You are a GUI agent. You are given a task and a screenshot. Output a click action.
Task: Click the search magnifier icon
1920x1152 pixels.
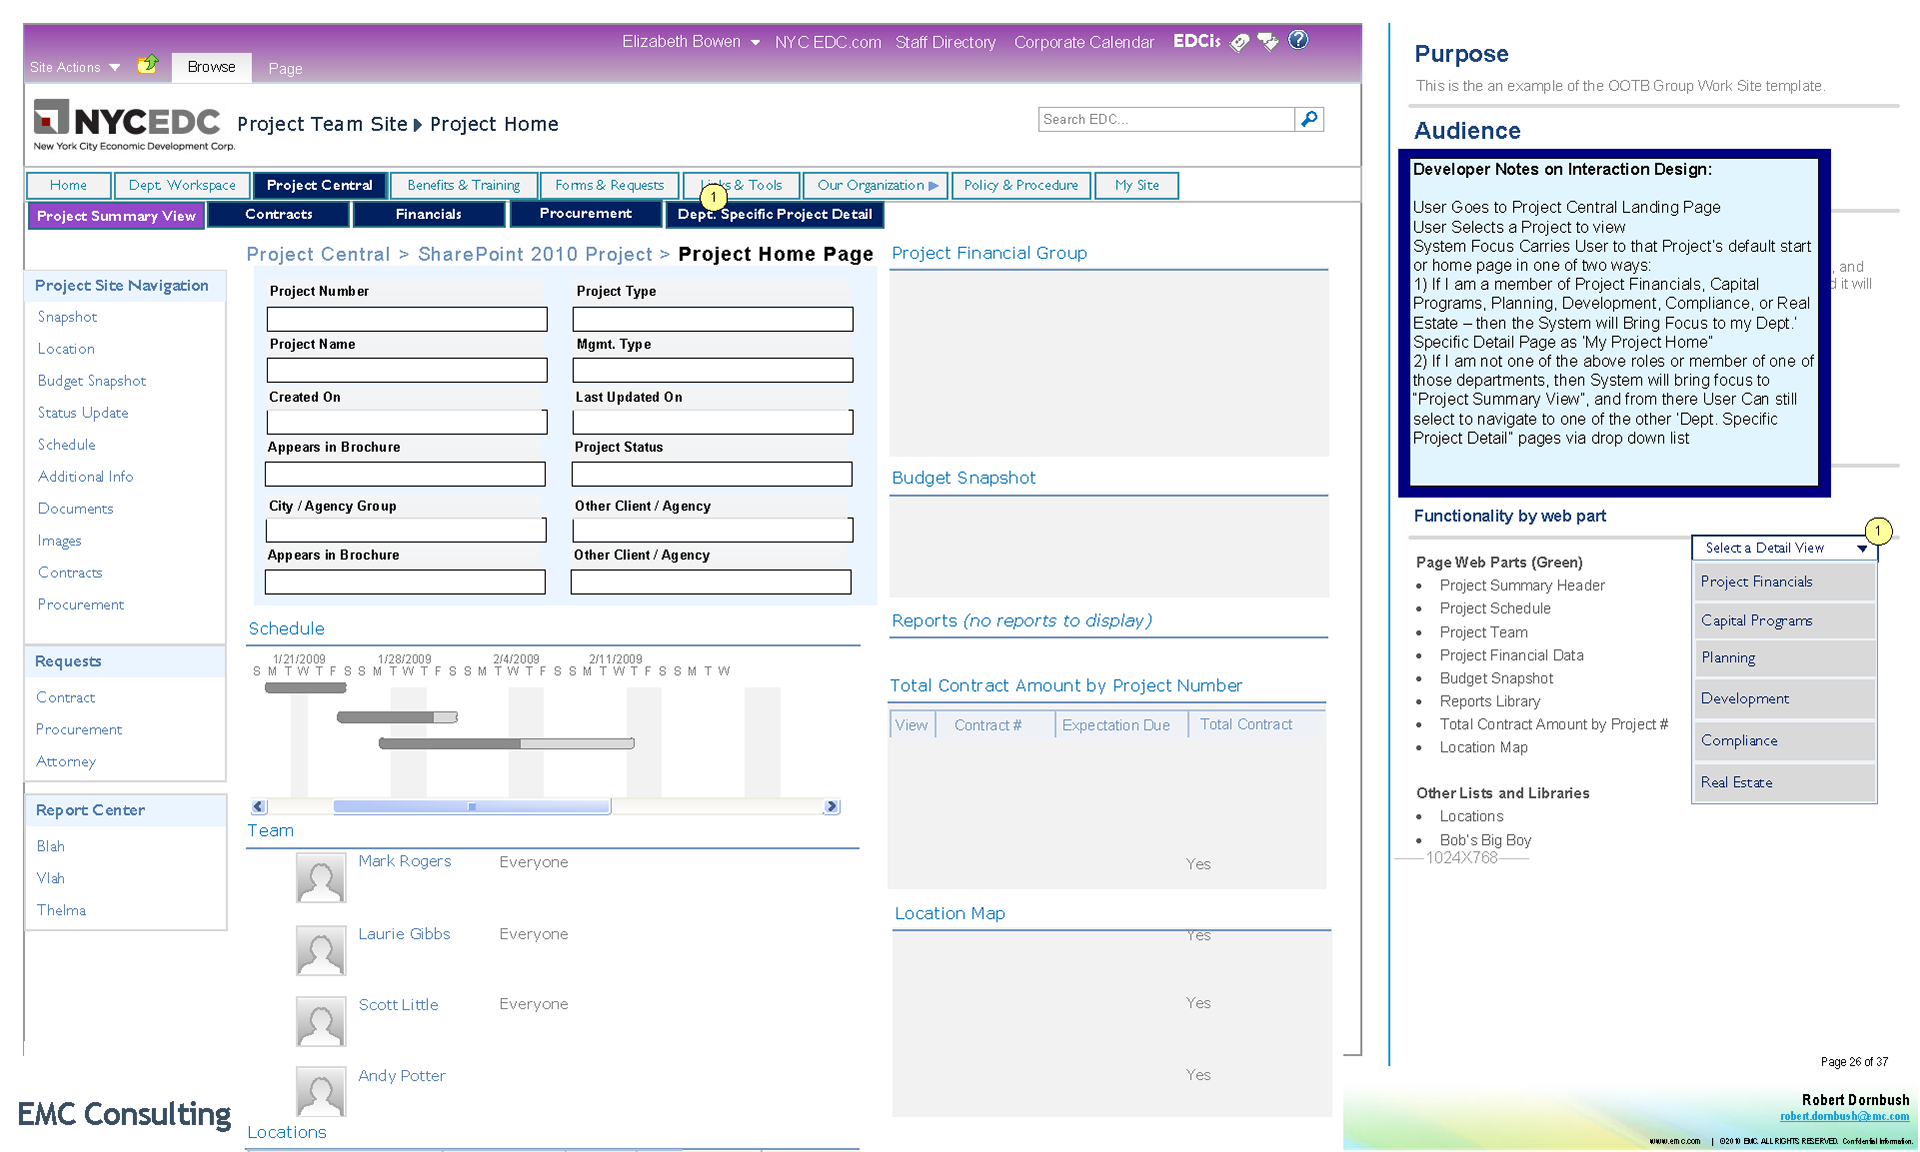tap(1309, 119)
